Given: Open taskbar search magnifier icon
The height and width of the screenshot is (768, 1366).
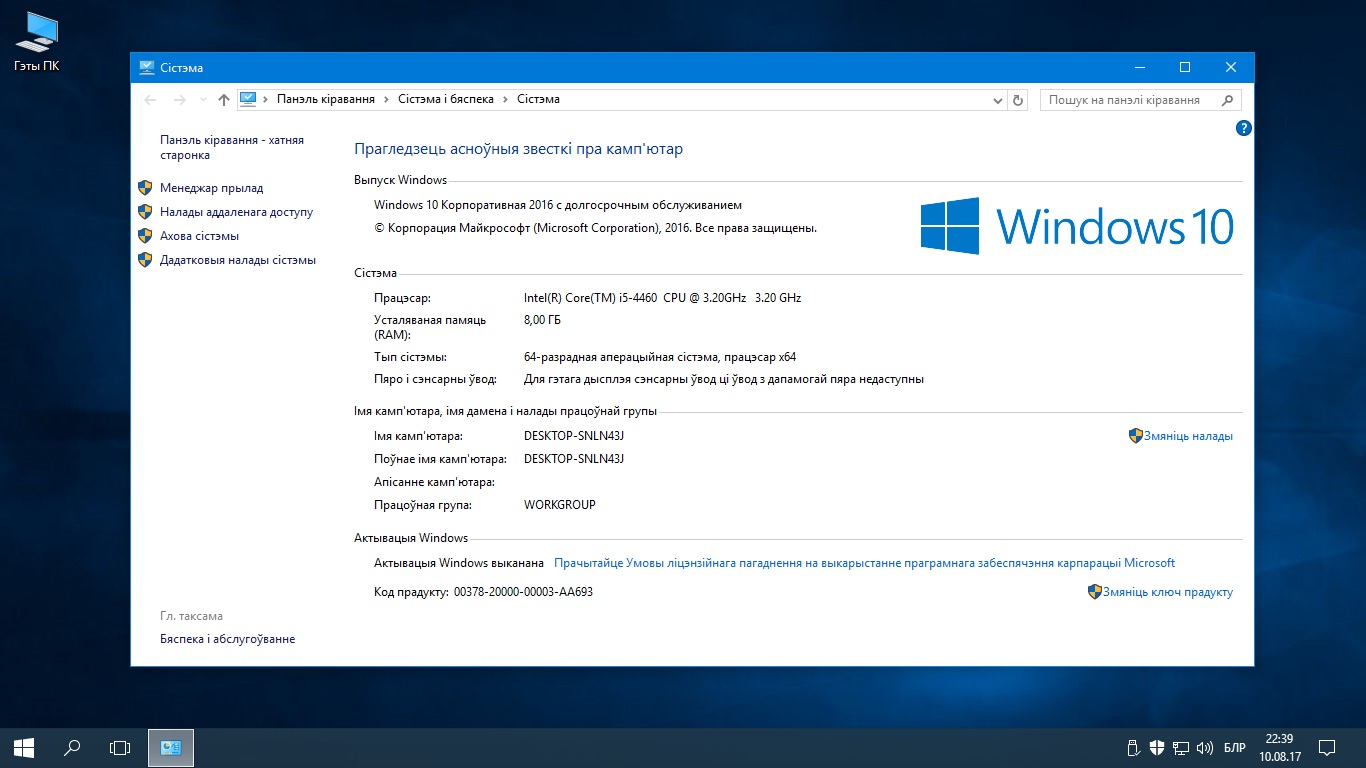Looking at the screenshot, I should (72, 747).
